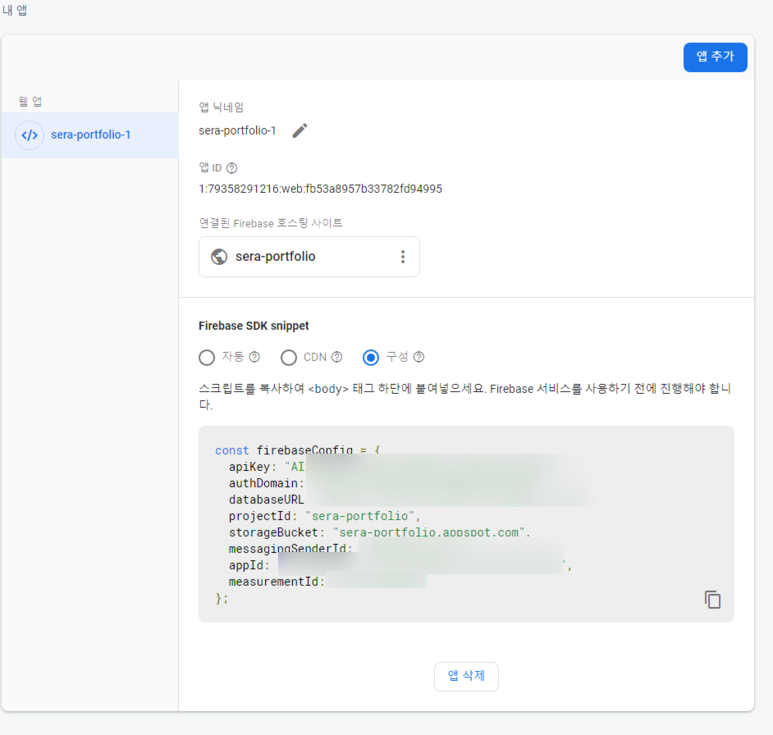
Task: Open help icon beside 자동
Action: [254, 357]
